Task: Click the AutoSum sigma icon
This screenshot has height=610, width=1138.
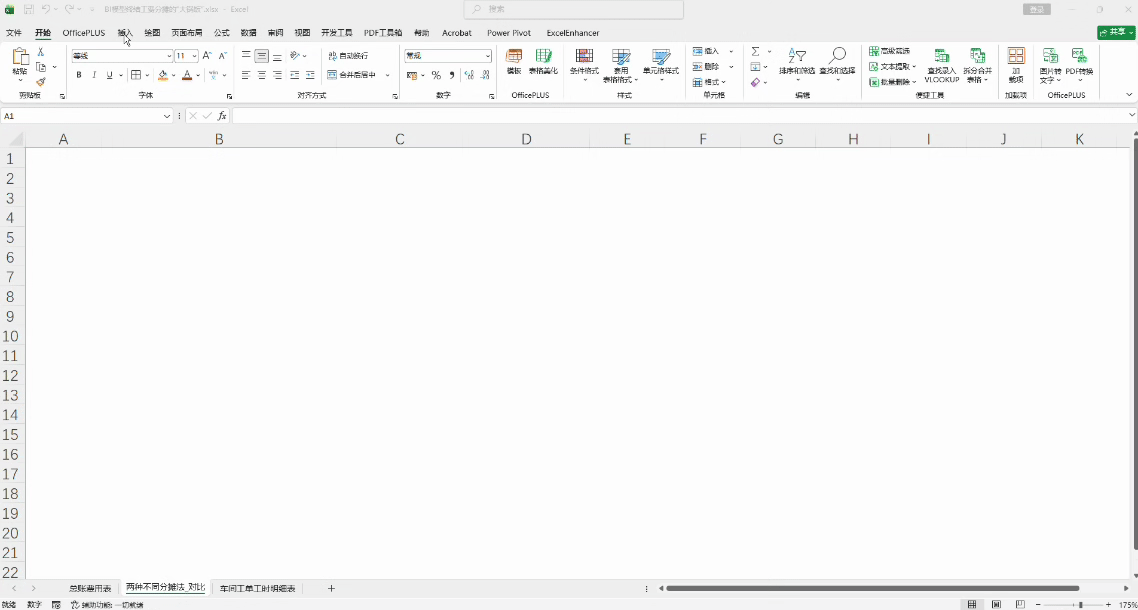Action: 756,51
